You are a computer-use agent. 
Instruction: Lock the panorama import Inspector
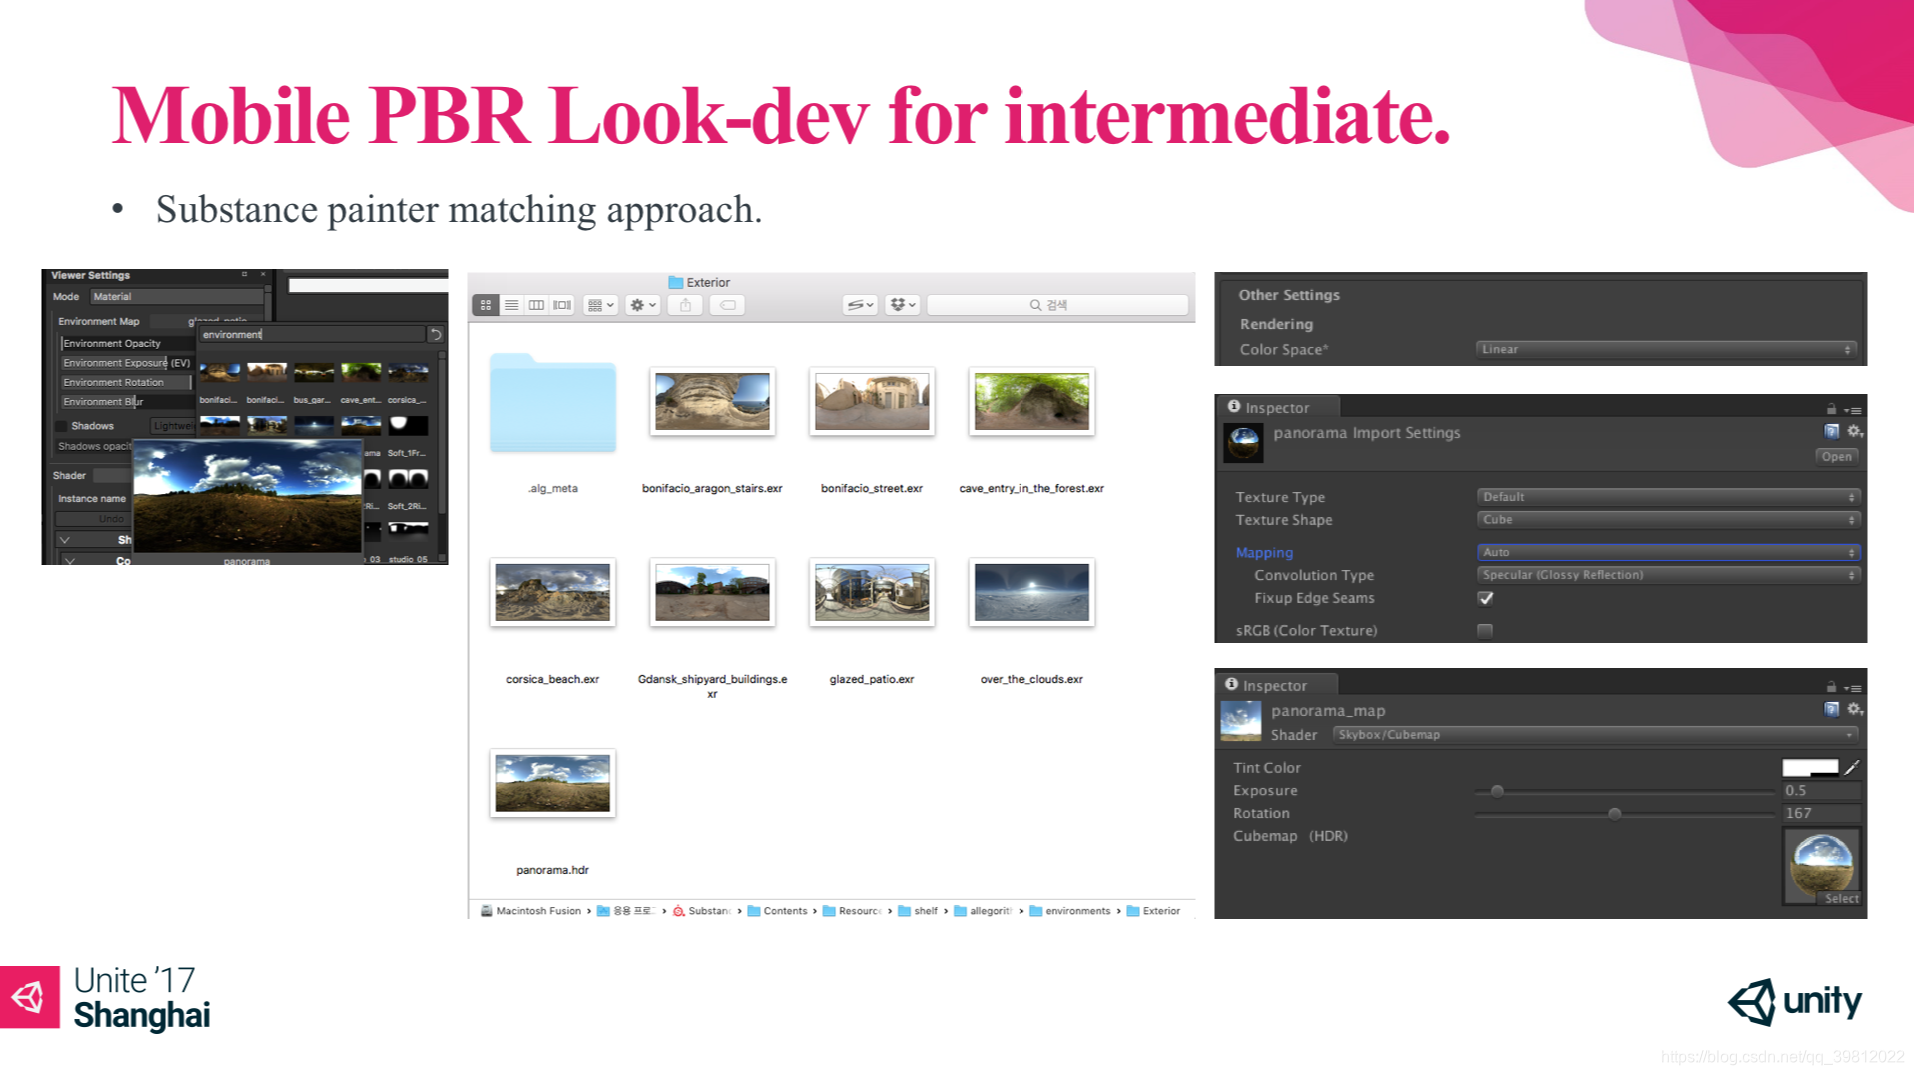(1832, 409)
